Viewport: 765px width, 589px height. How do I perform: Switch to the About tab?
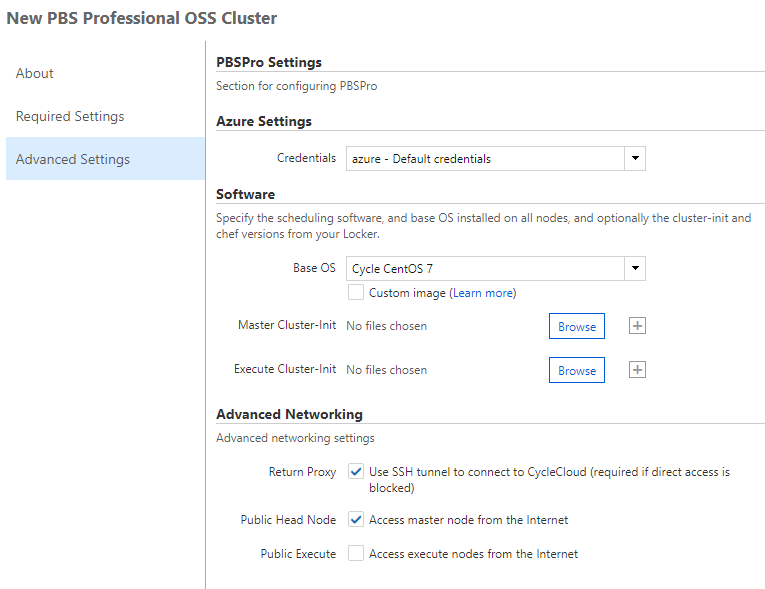pos(35,73)
